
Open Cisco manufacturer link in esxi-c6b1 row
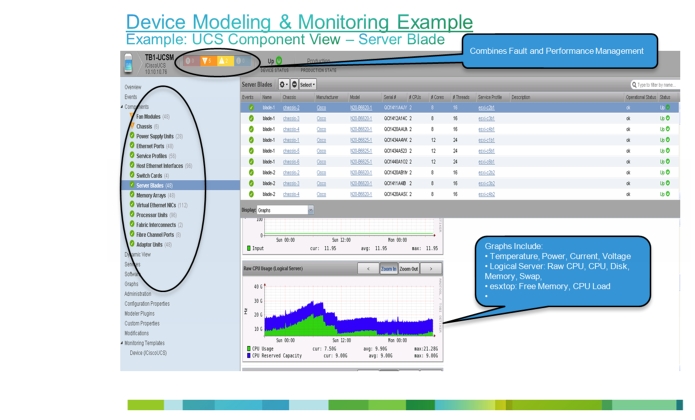(321, 162)
